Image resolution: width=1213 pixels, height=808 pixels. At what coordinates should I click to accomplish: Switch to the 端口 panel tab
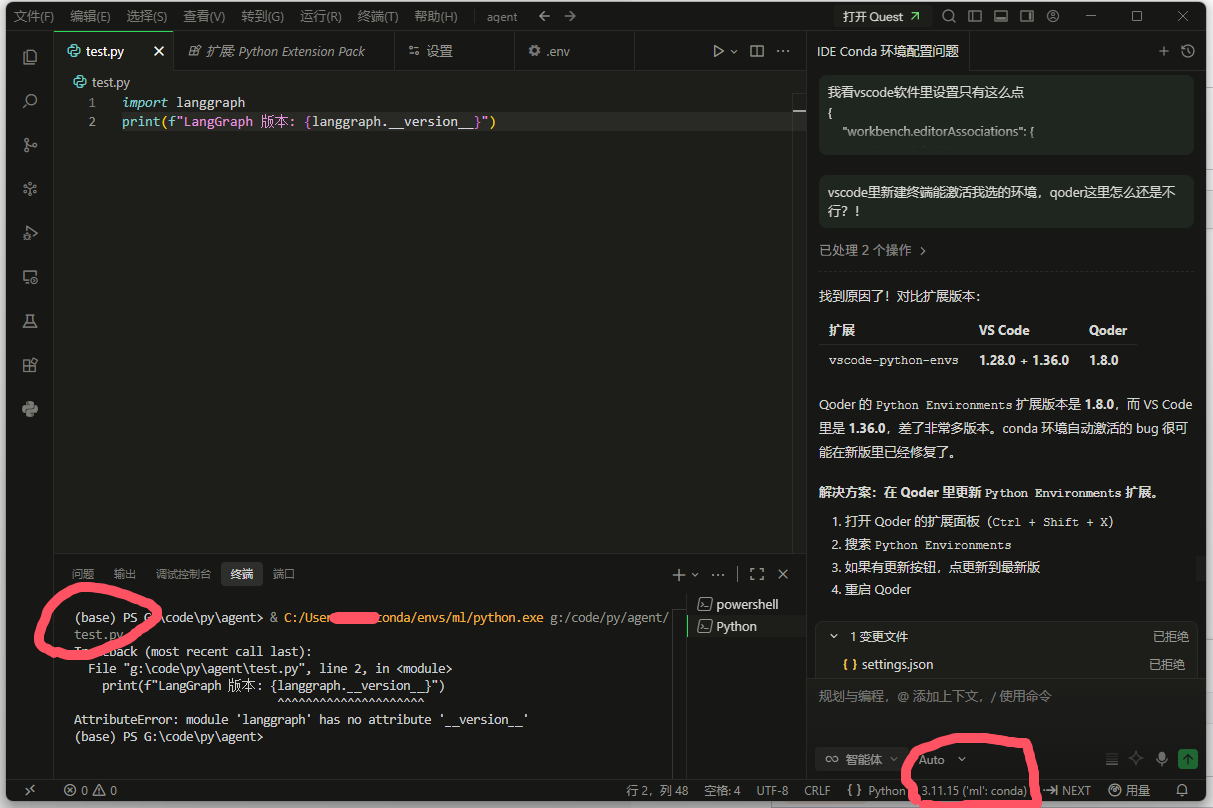pos(284,574)
